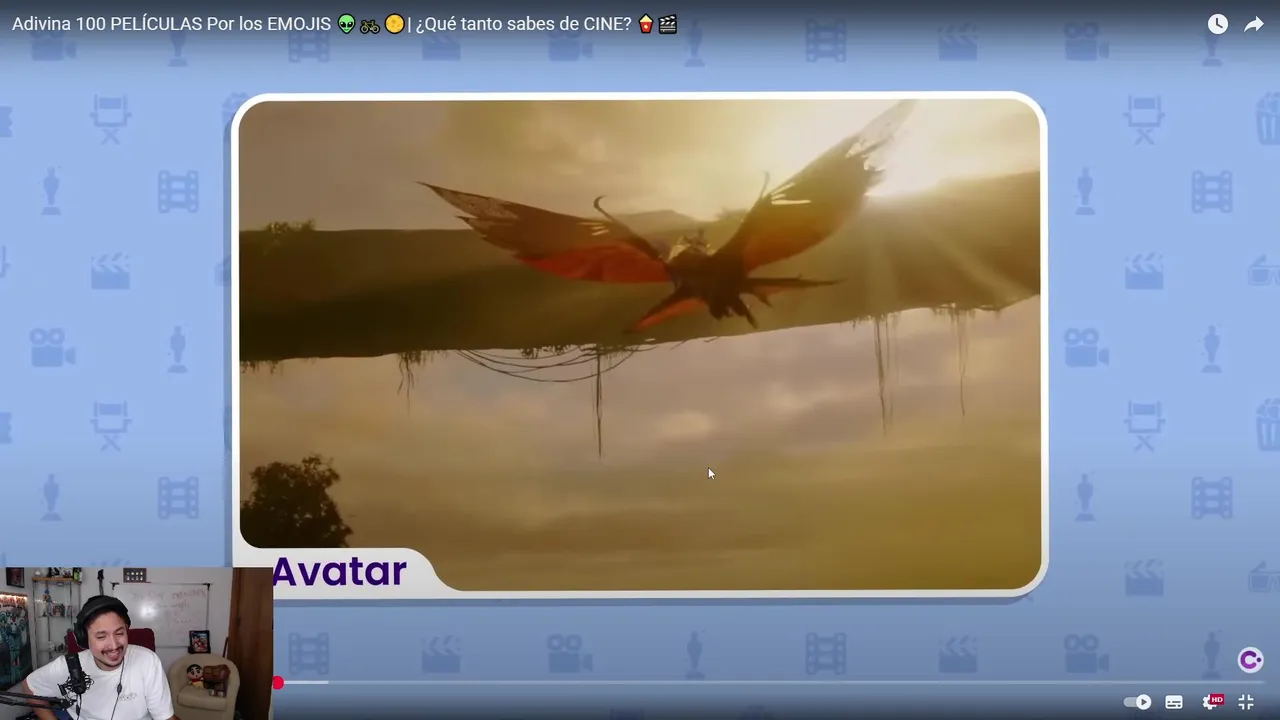Click the 'Avatar' answer label

tap(339, 571)
